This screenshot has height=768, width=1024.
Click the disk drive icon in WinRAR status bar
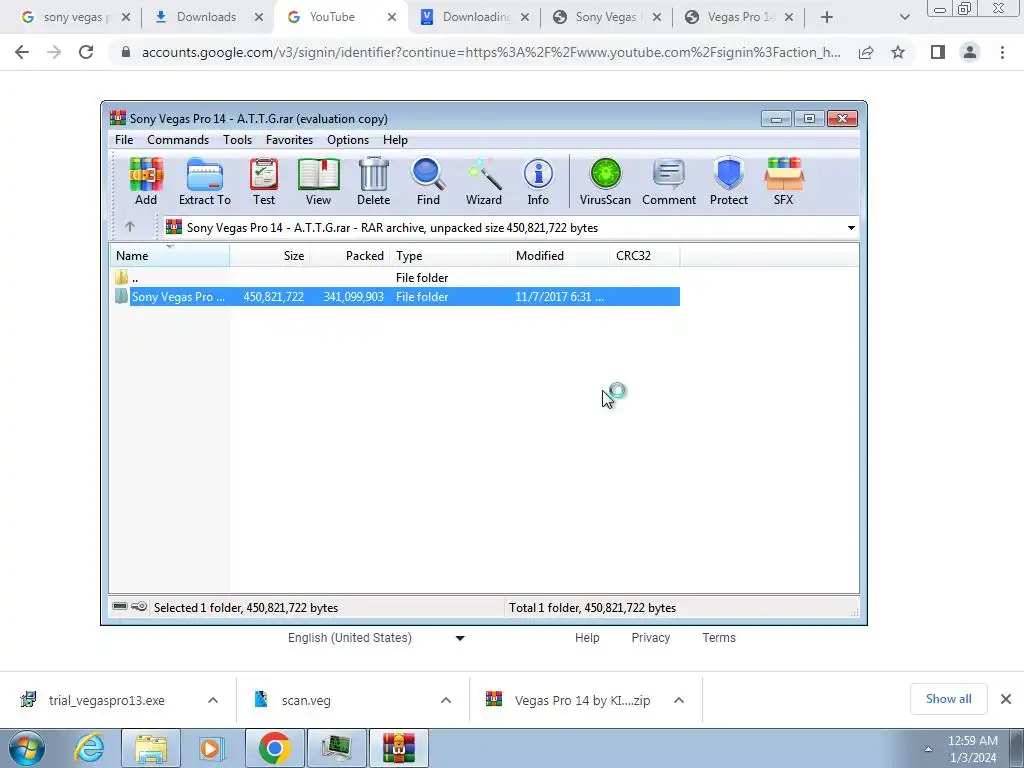(x=120, y=607)
